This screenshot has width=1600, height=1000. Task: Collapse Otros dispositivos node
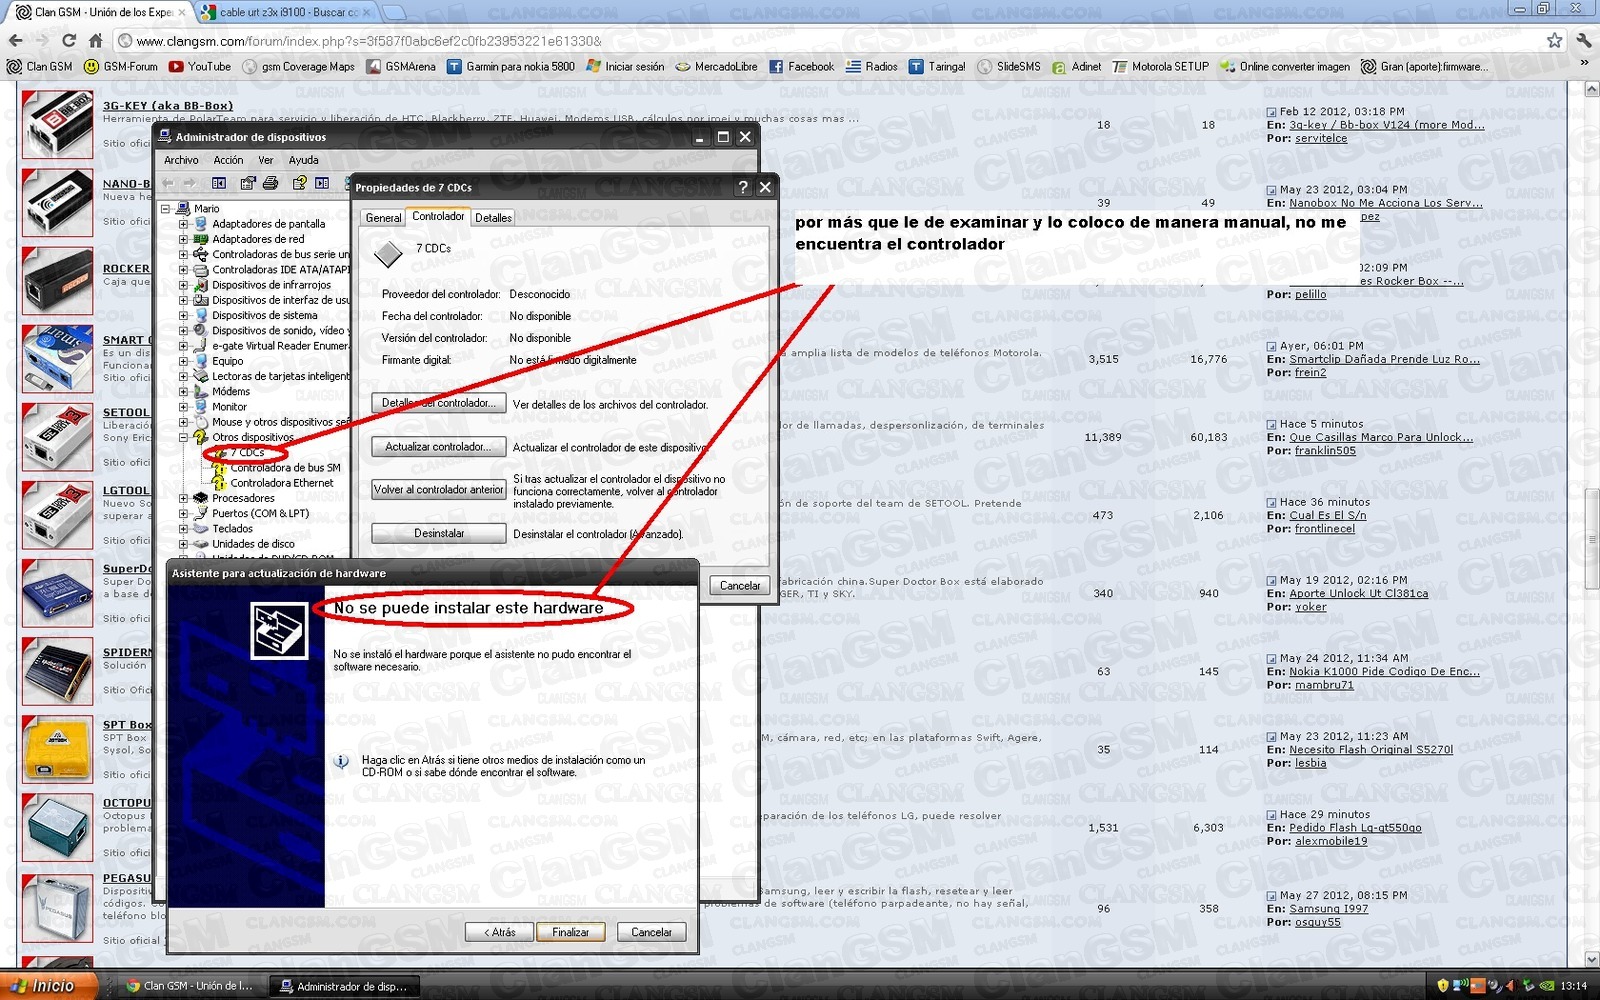183,437
